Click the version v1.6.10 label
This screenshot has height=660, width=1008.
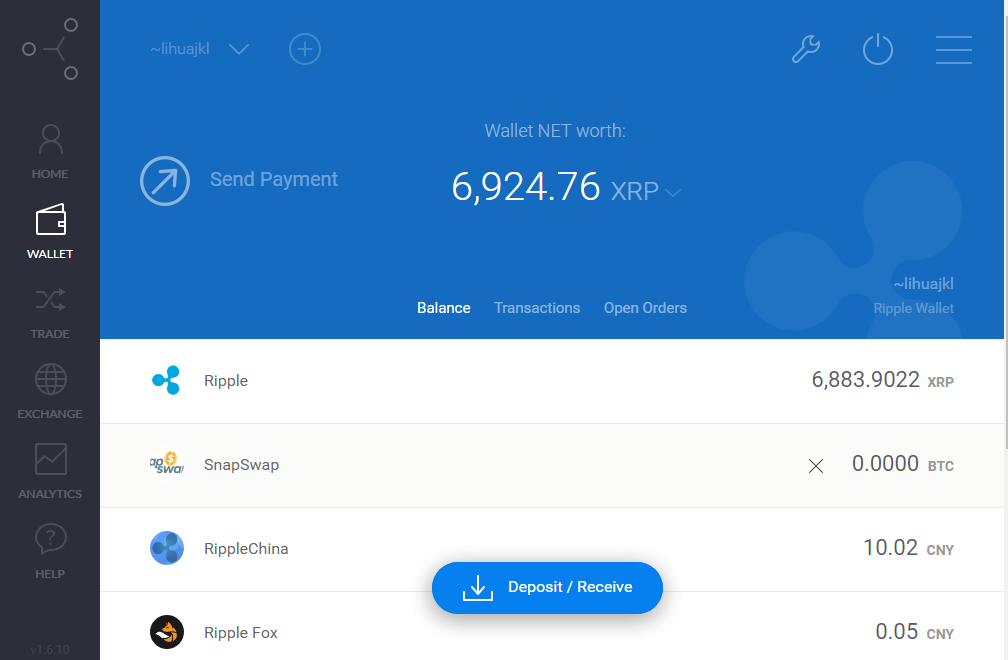click(x=50, y=650)
